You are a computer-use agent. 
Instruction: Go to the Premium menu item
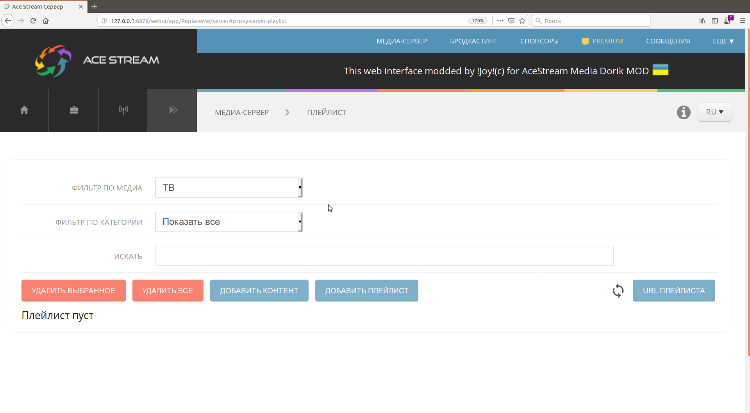[602, 42]
